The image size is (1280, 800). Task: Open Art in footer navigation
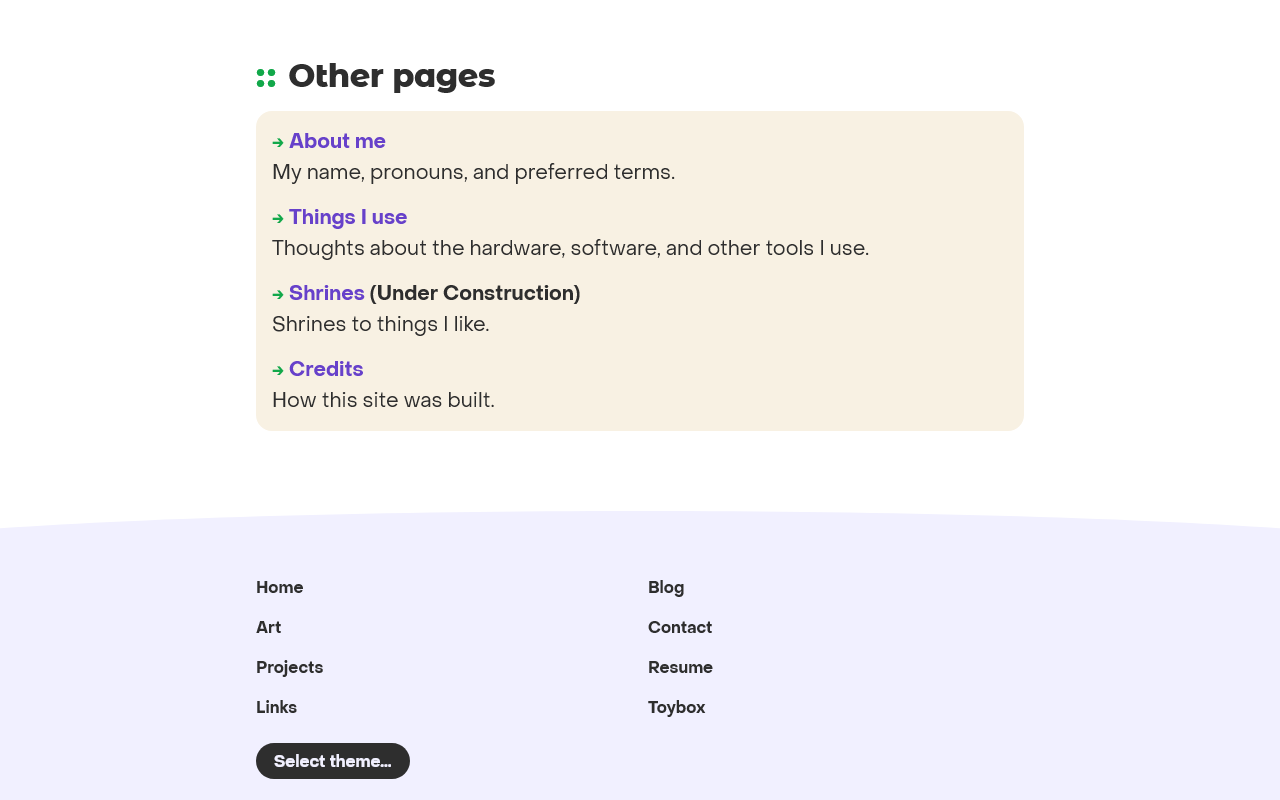(x=269, y=627)
